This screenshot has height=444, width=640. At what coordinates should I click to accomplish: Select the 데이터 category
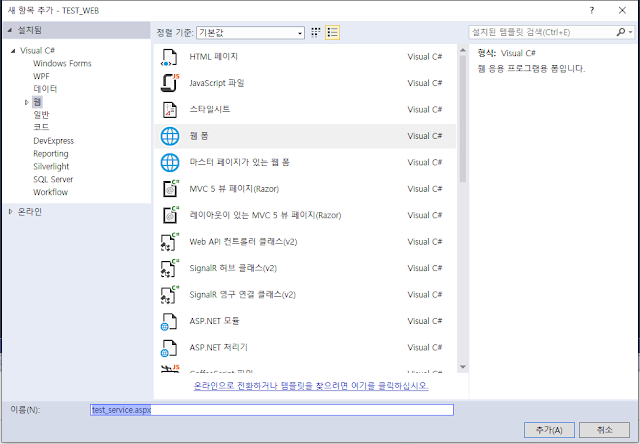pyautogui.click(x=45, y=89)
